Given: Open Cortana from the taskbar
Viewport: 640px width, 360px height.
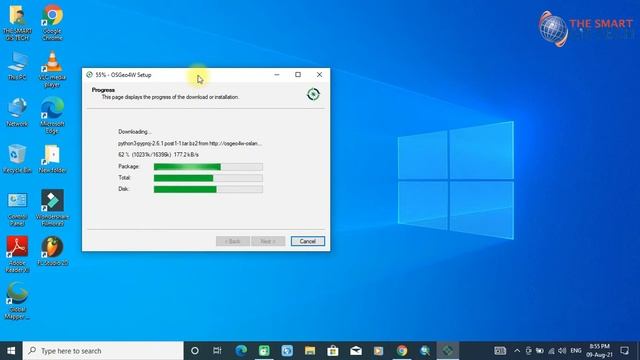Looking at the screenshot, I should pos(195,351).
